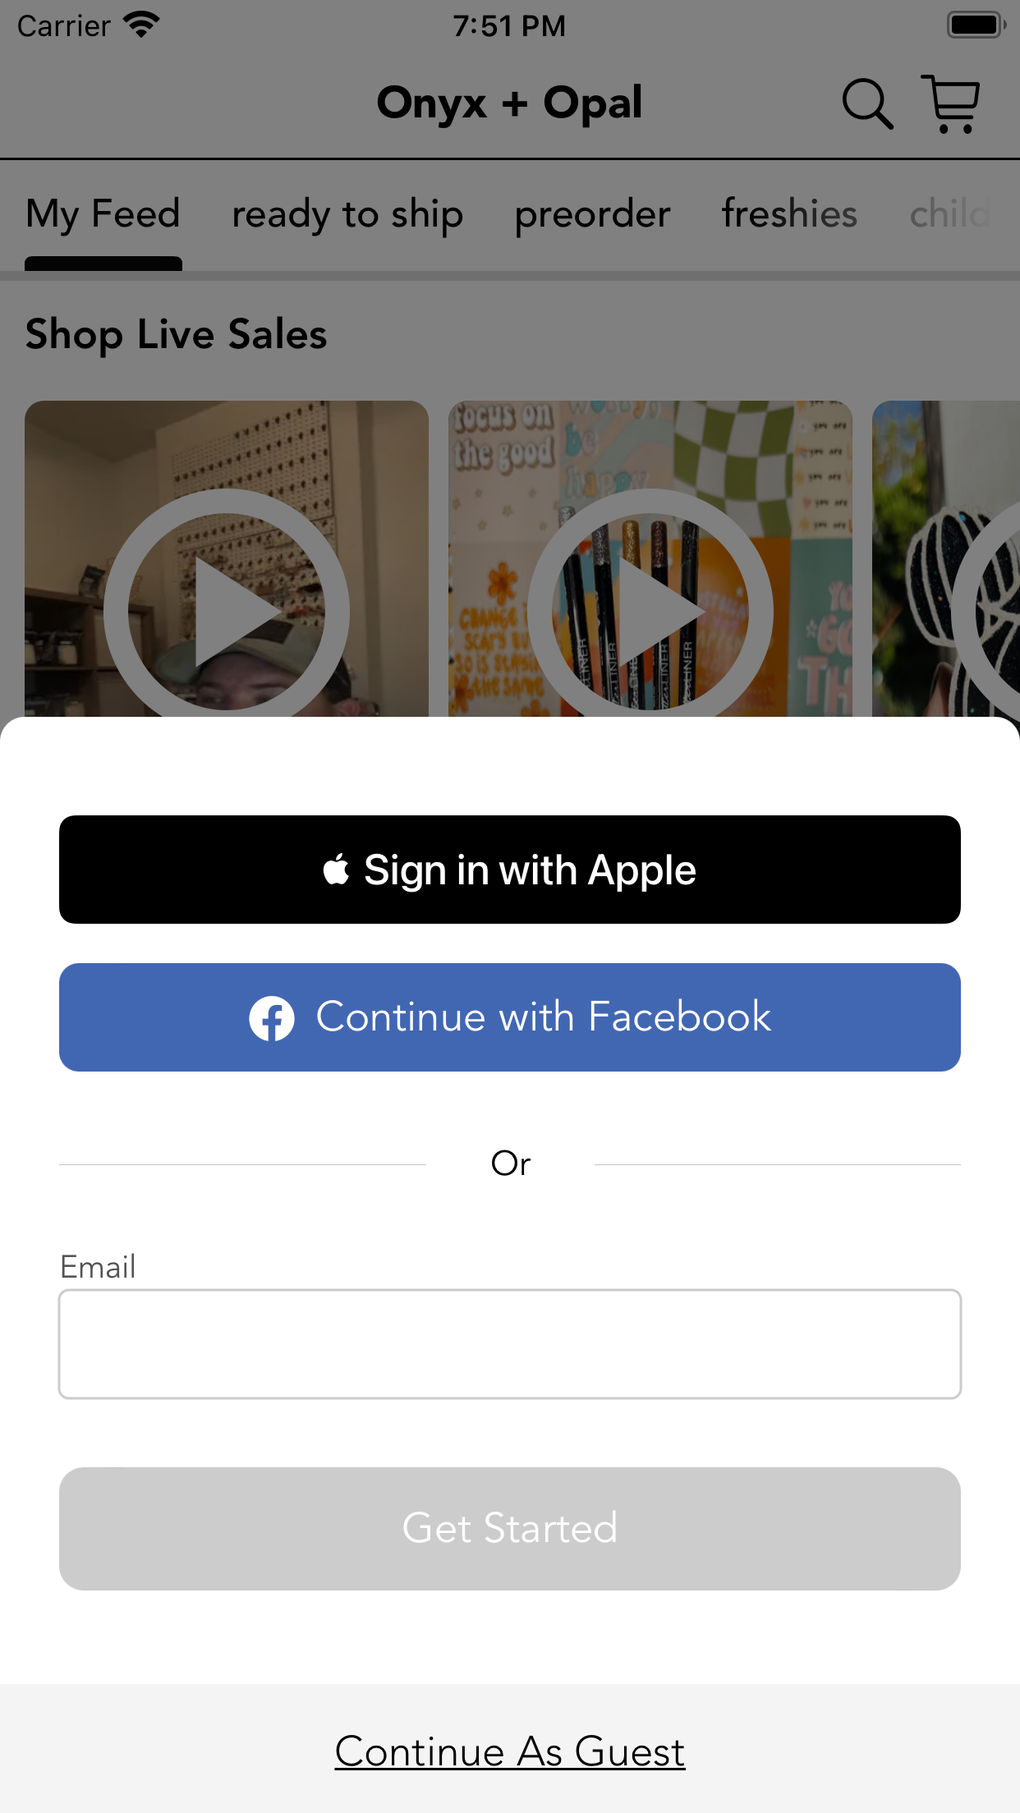Image resolution: width=1020 pixels, height=1813 pixels.
Task: Tap the Facebook logo icon
Action: click(x=272, y=1019)
